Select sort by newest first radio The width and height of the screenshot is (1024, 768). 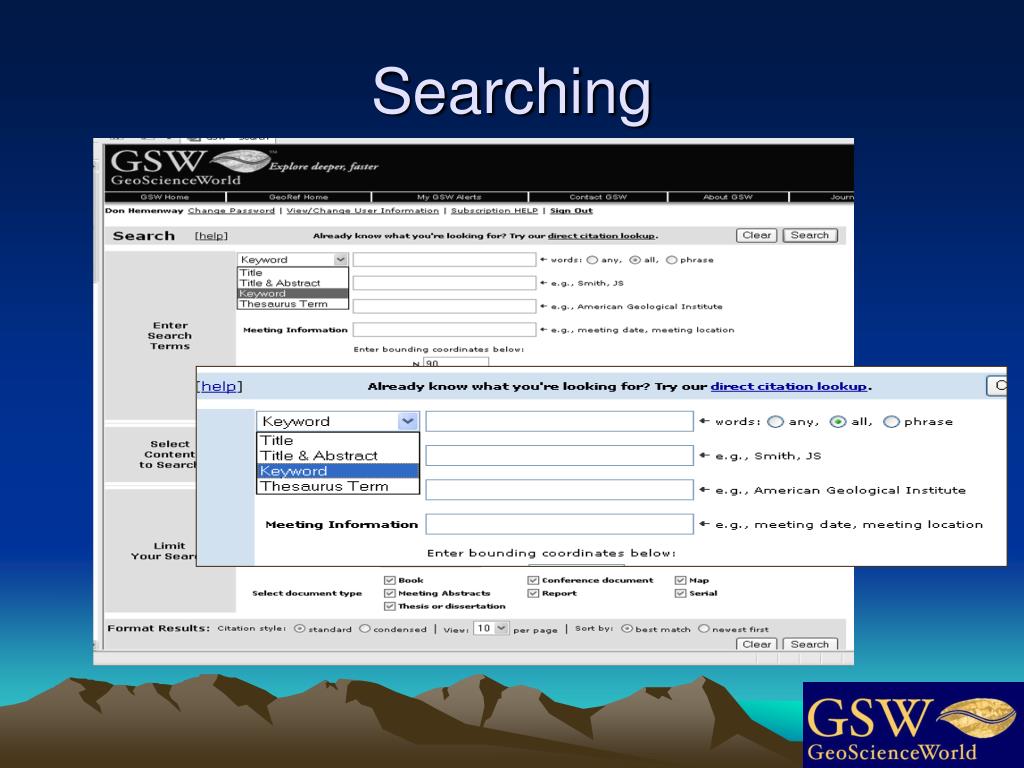pos(703,628)
